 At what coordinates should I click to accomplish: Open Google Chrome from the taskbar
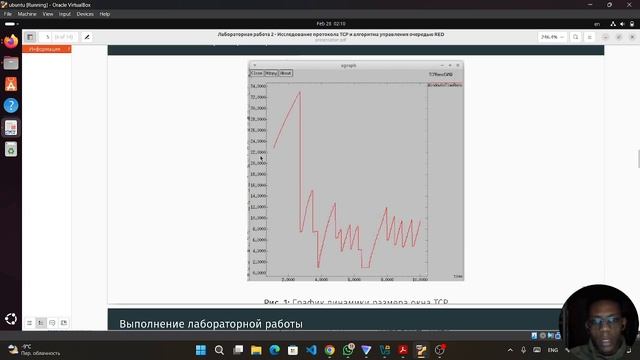click(330, 350)
